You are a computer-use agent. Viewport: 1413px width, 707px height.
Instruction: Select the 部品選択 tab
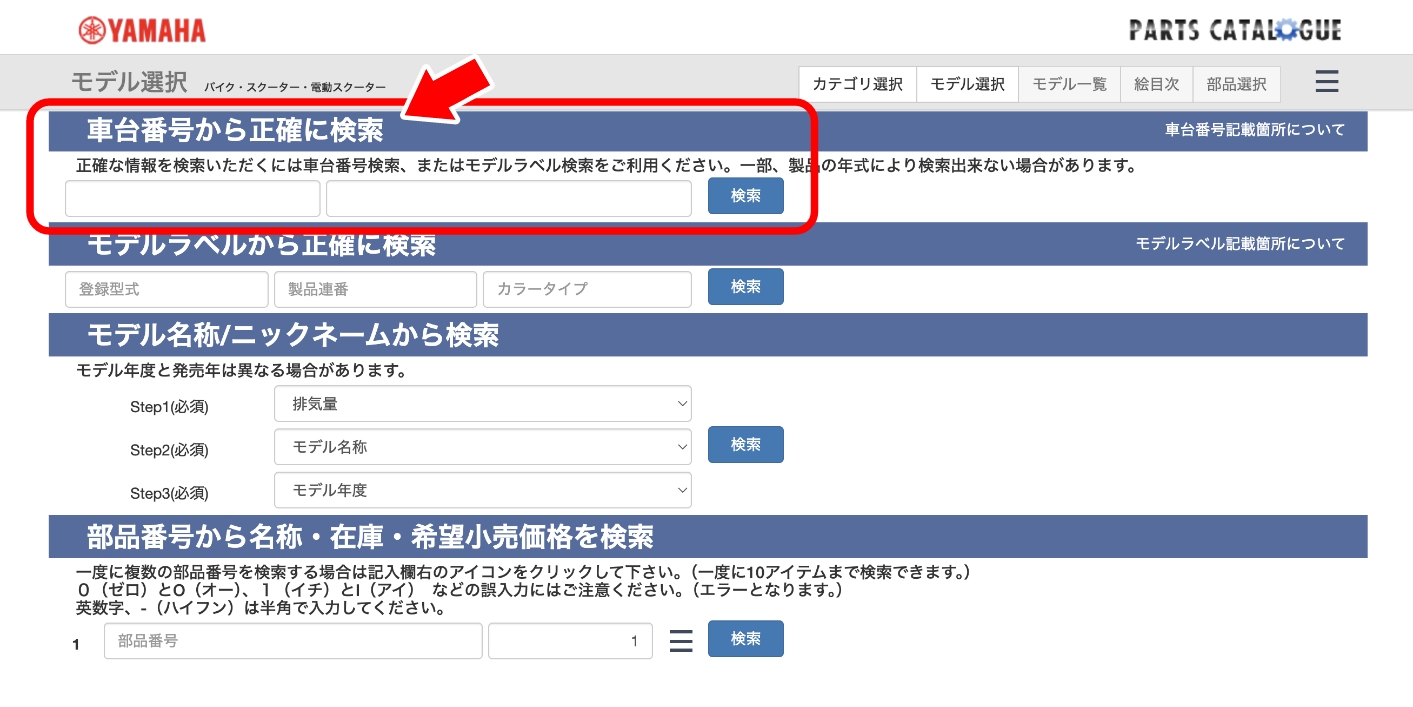1236,84
